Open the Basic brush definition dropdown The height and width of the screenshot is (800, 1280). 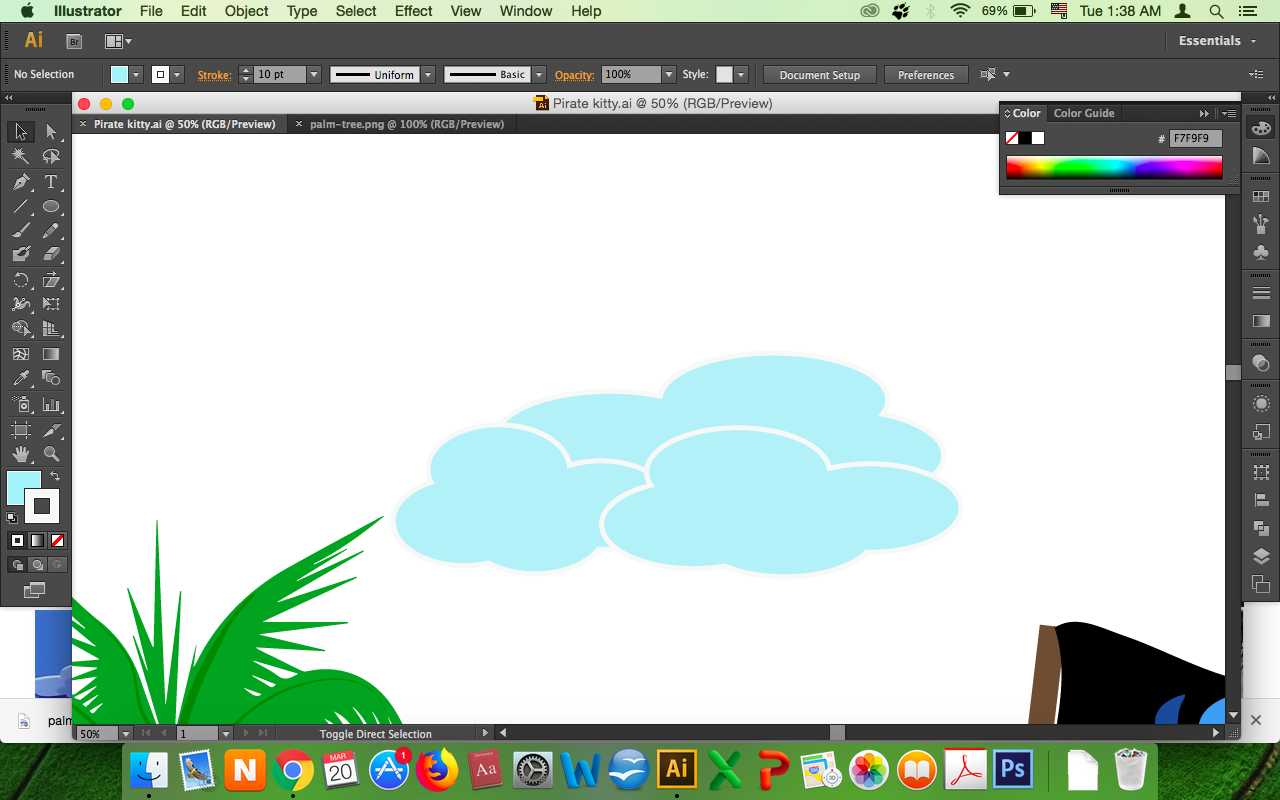pos(539,75)
